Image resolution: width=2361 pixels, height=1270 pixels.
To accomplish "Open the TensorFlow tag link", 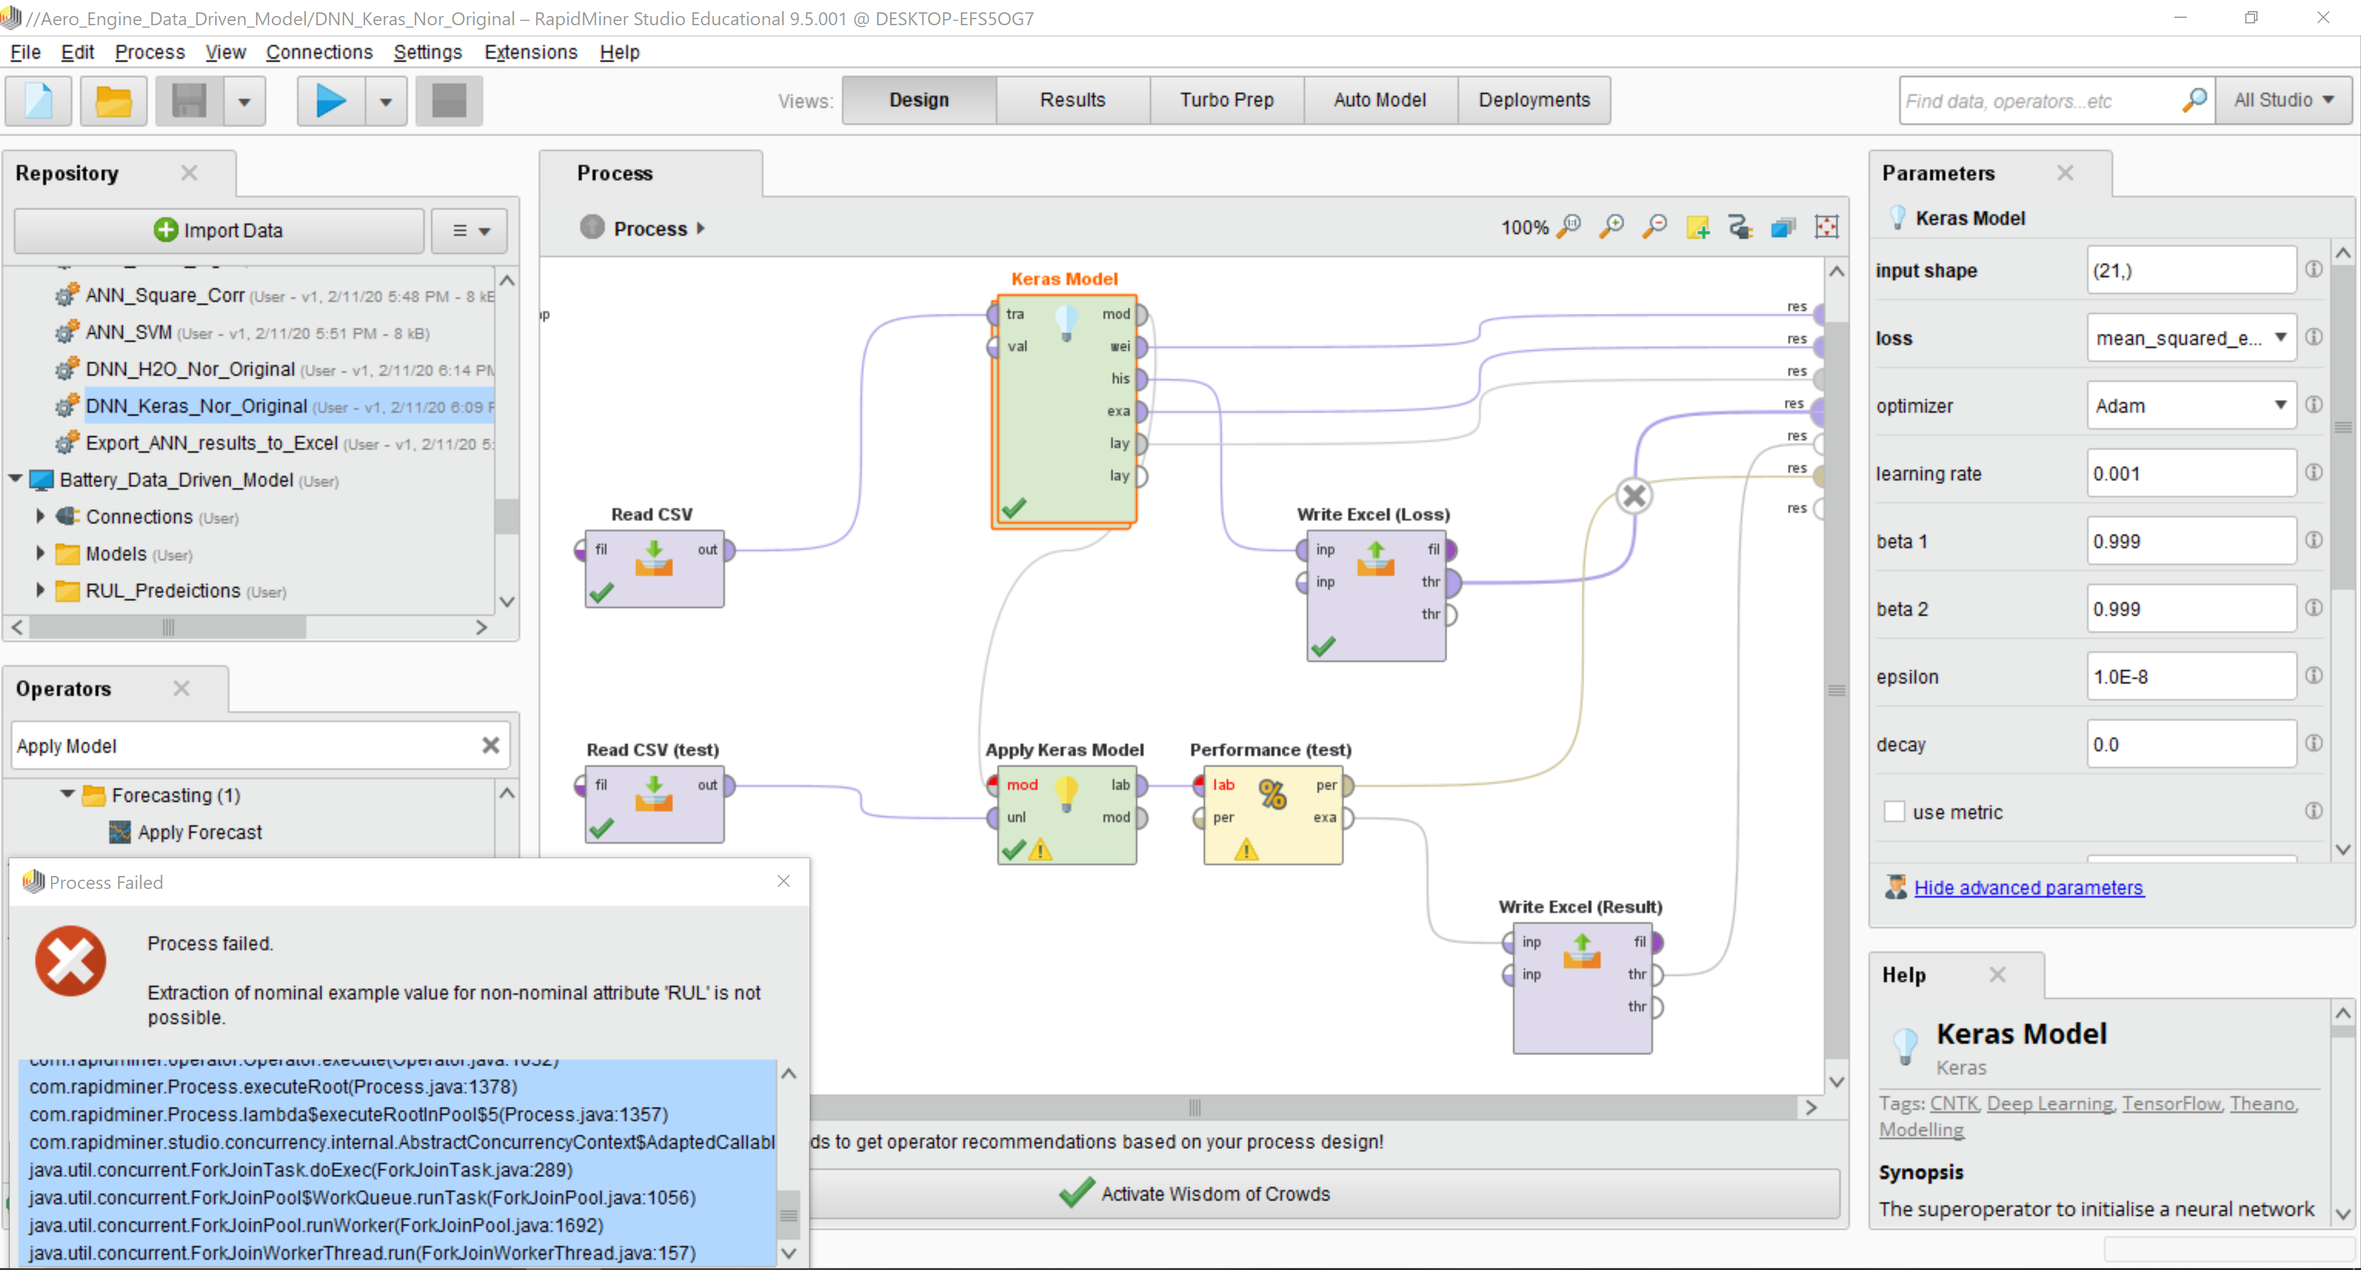I will 2171,1104.
